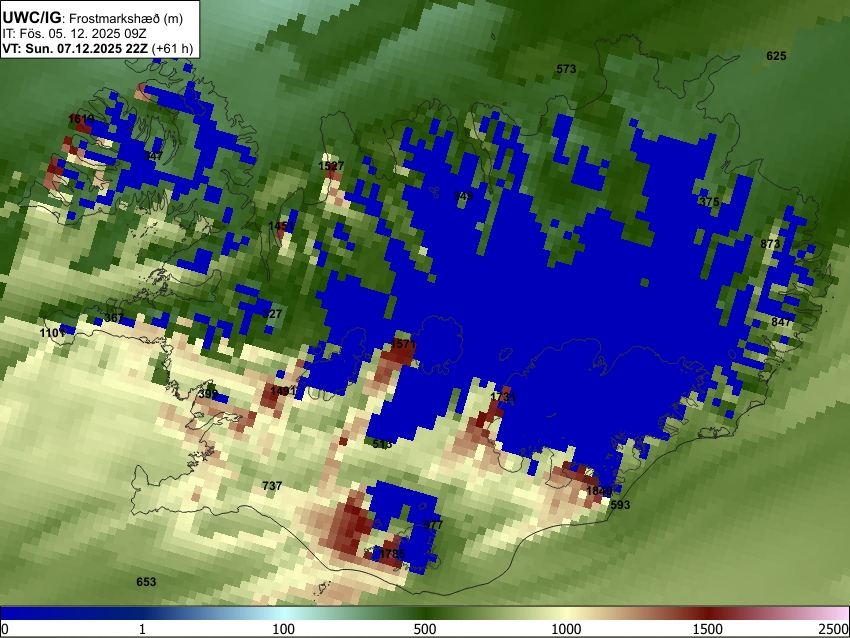Click the 'UWC/IG: Frostmarkshæð (m)' title text
The width and height of the screenshot is (850, 638).
(92, 18)
